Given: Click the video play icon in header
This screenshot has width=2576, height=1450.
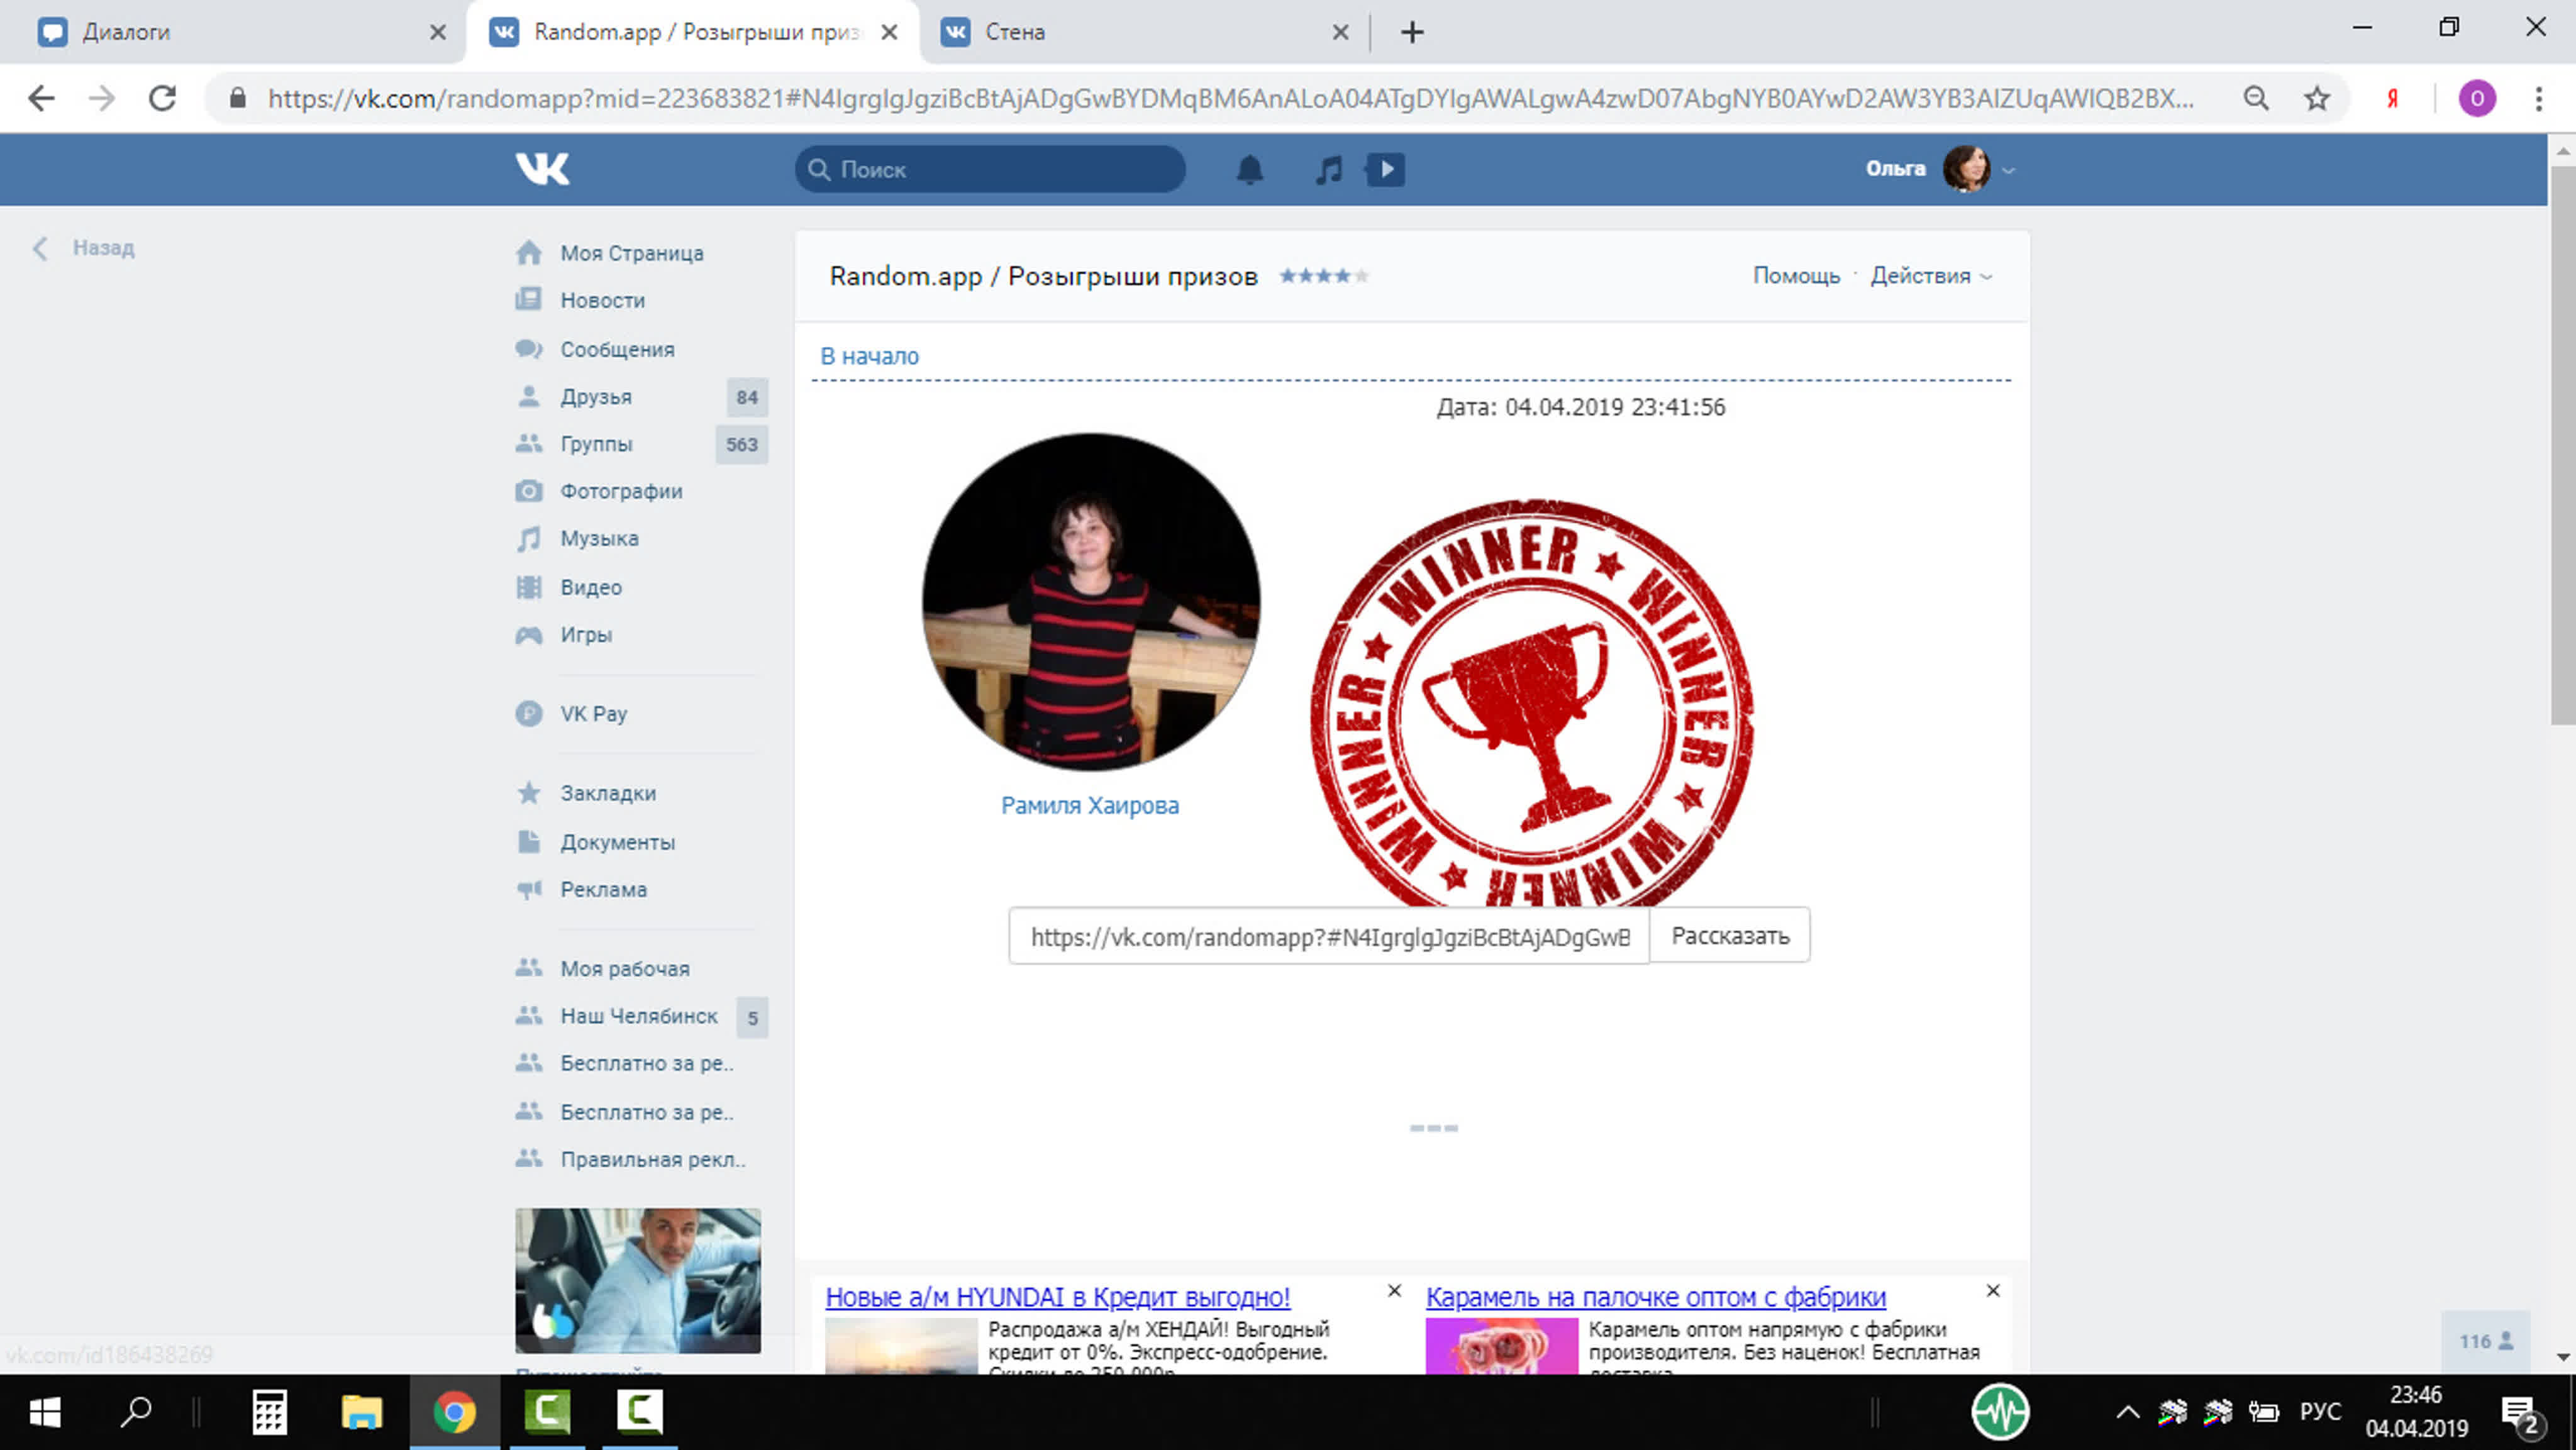Looking at the screenshot, I should tap(1386, 169).
